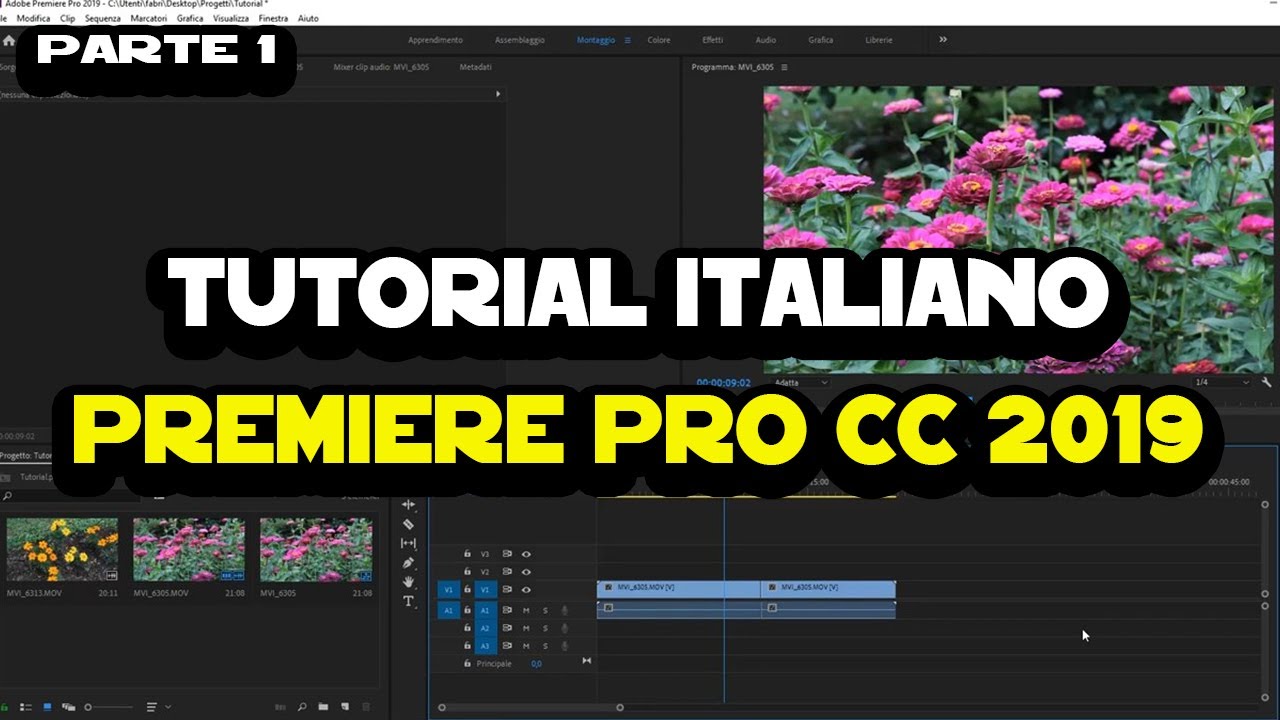
Task: Click the source panel arrow expander
Action: [498, 94]
